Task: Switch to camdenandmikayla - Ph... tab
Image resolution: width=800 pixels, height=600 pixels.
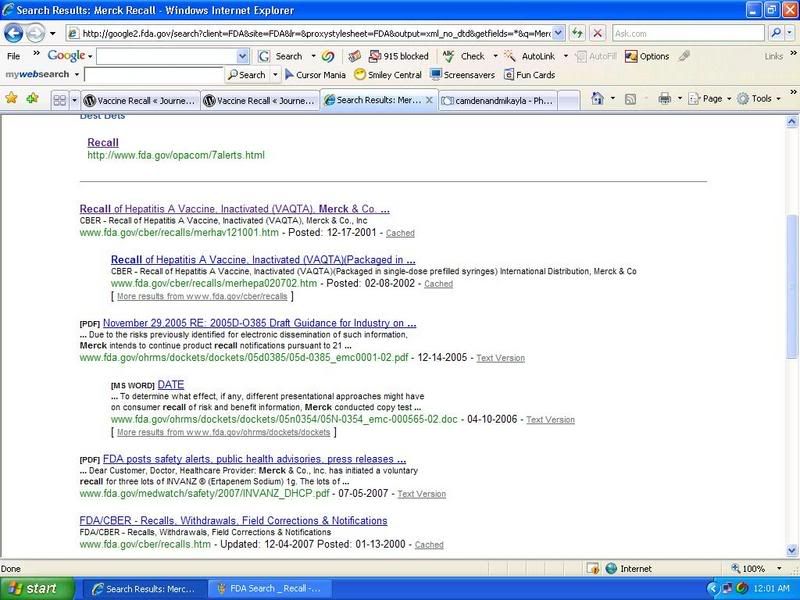Action: pos(497,101)
